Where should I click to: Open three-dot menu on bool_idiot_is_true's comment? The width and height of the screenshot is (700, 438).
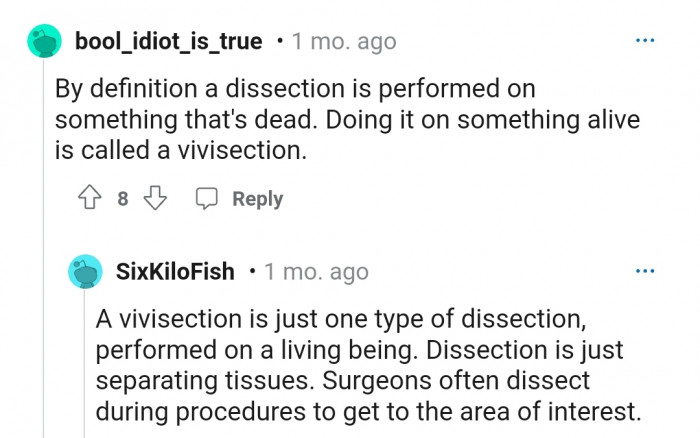(645, 41)
